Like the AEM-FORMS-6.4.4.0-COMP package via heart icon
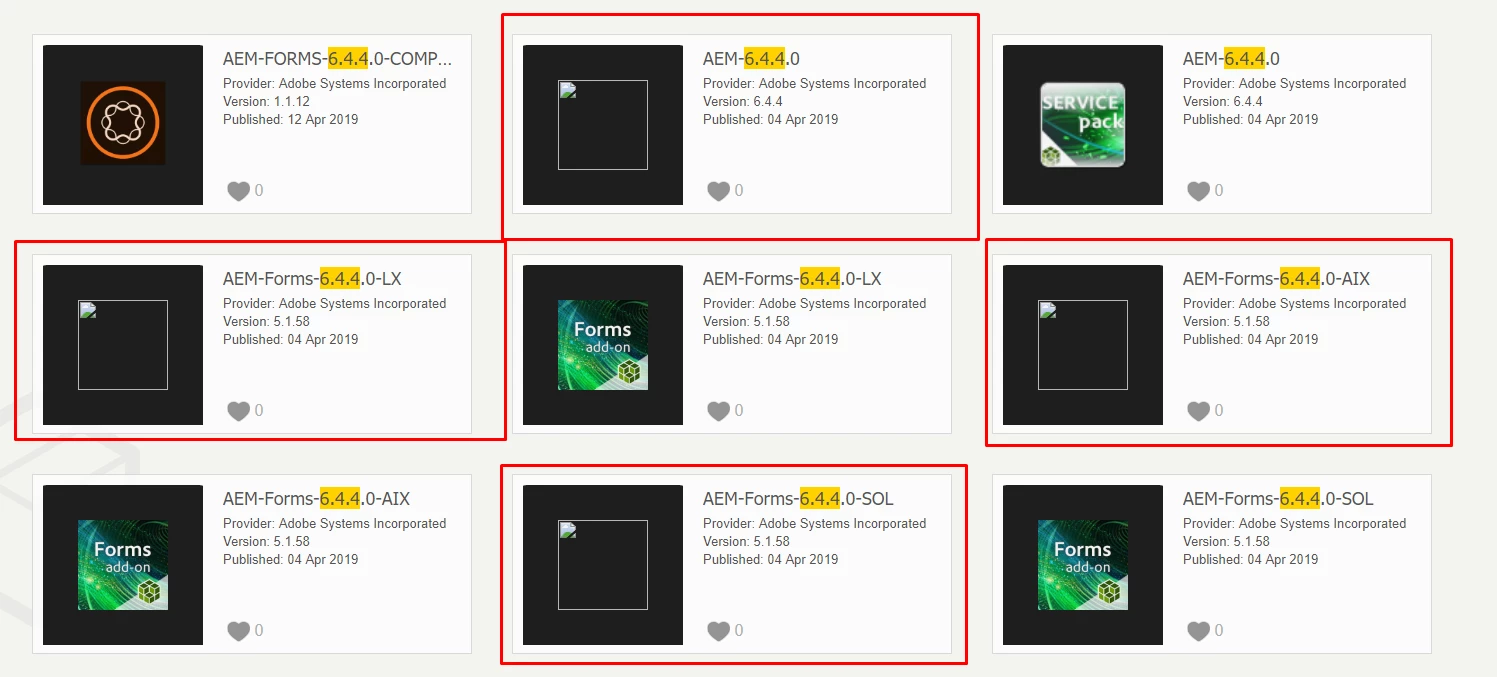The width and height of the screenshot is (1497, 677). 238,191
